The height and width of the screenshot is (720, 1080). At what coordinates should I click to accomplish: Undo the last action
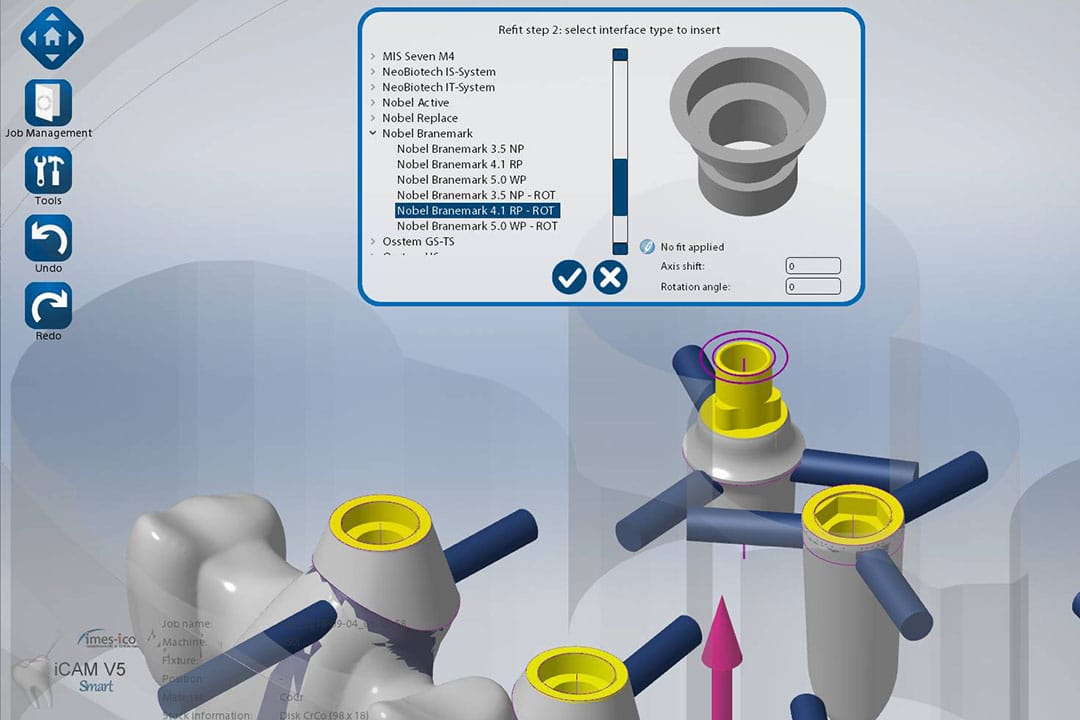coord(48,238)
